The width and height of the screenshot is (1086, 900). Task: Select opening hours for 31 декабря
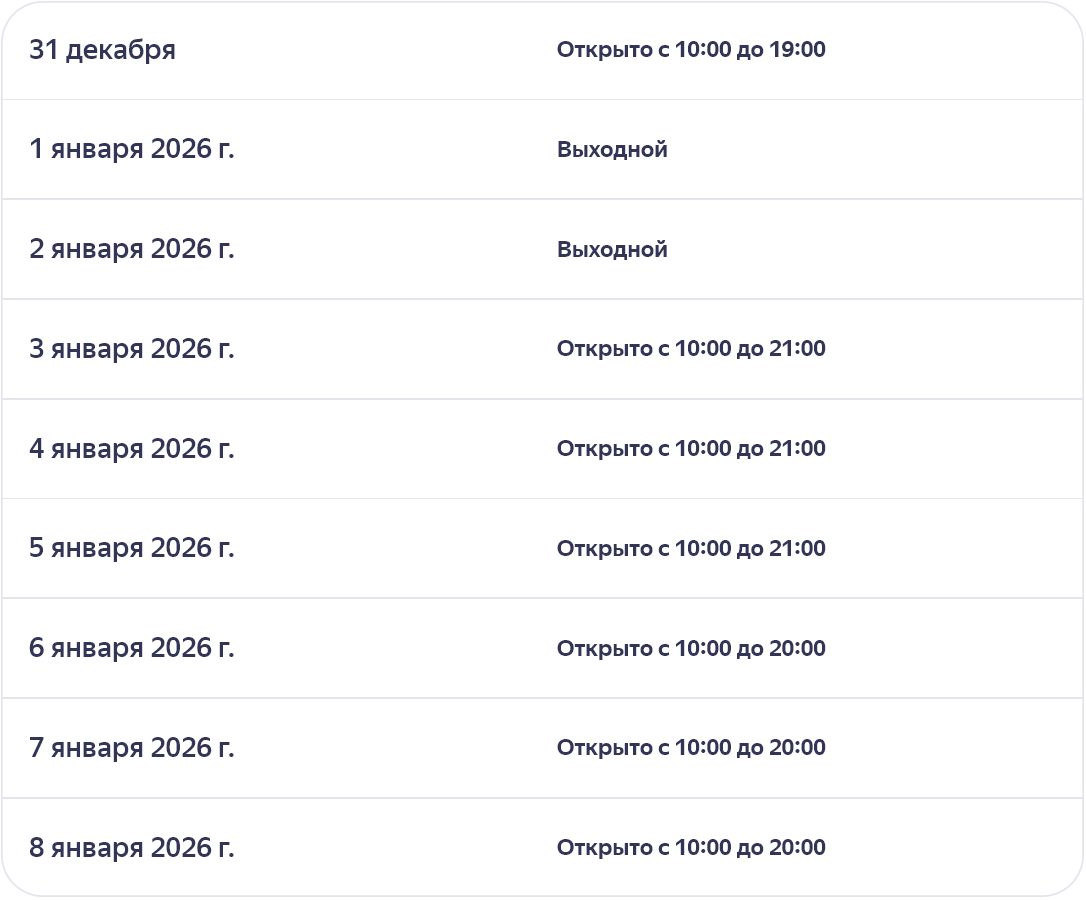click(x=690, y=50)
